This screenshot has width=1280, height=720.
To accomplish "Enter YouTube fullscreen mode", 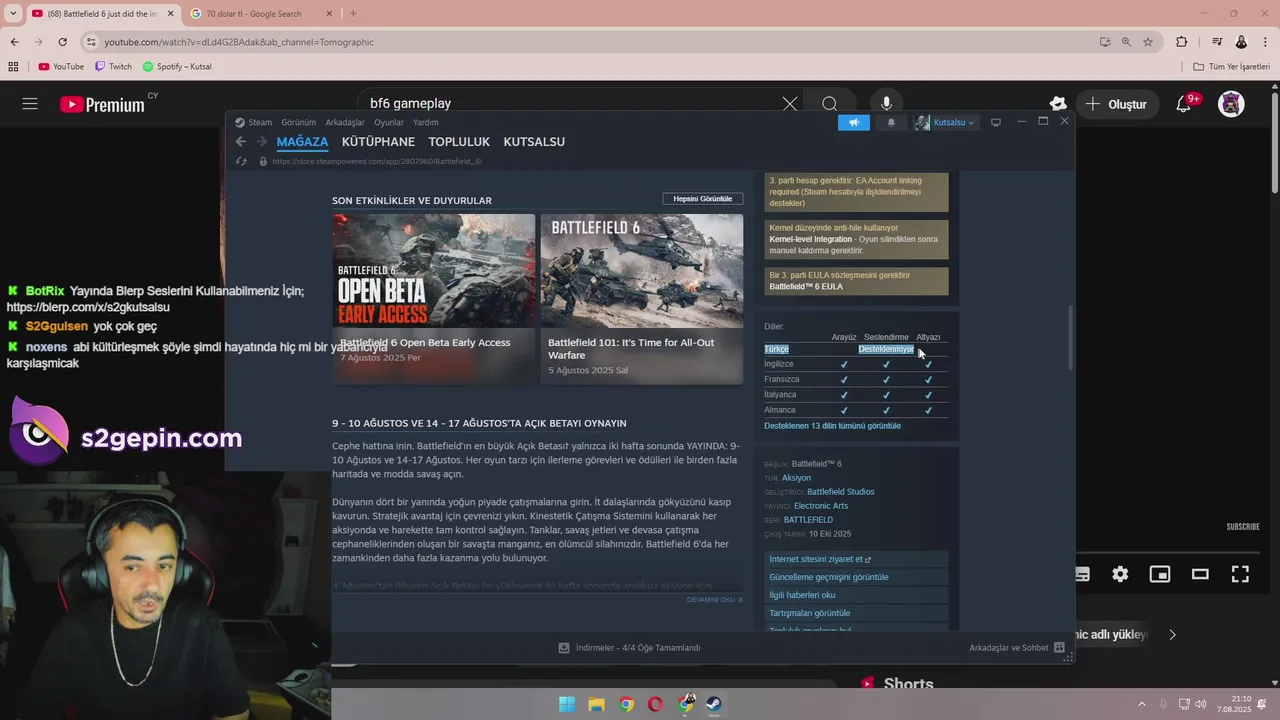I will [1240, 574].
